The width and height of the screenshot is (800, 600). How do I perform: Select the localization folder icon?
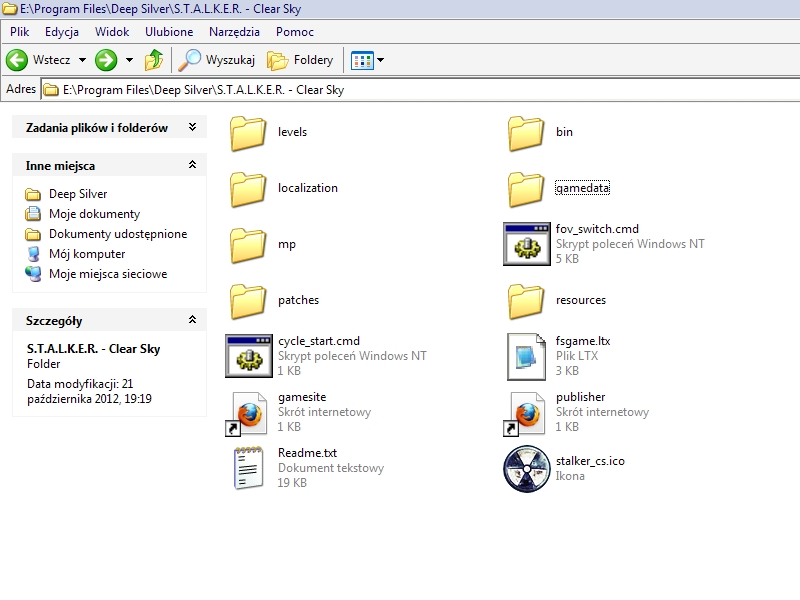pos(248,189)
